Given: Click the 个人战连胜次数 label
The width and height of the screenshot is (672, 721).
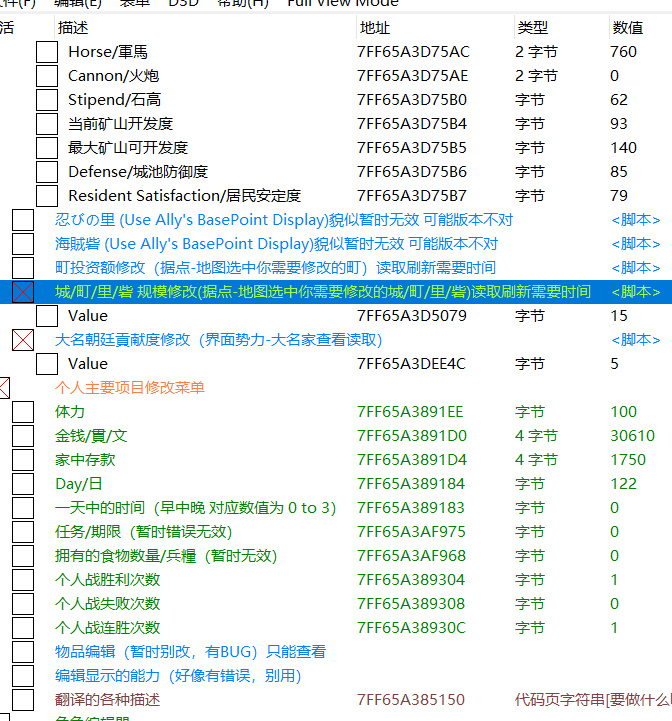Looking at the screenshot, I should point(108,628).
